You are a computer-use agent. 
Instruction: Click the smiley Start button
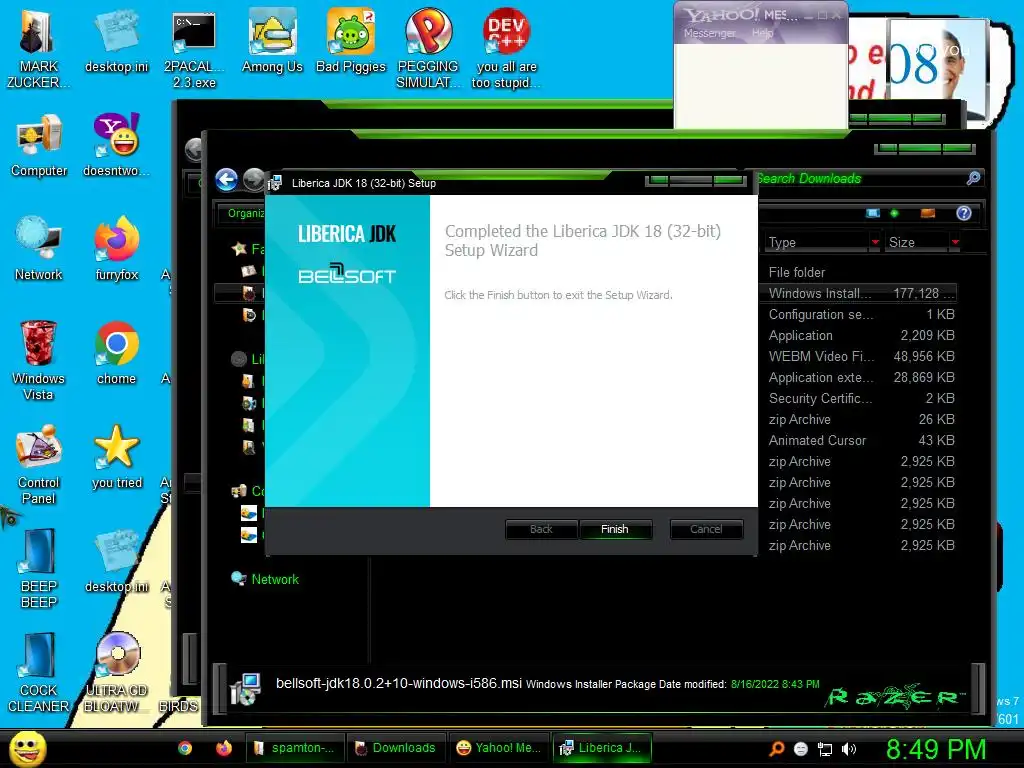(x=27, y=748)
